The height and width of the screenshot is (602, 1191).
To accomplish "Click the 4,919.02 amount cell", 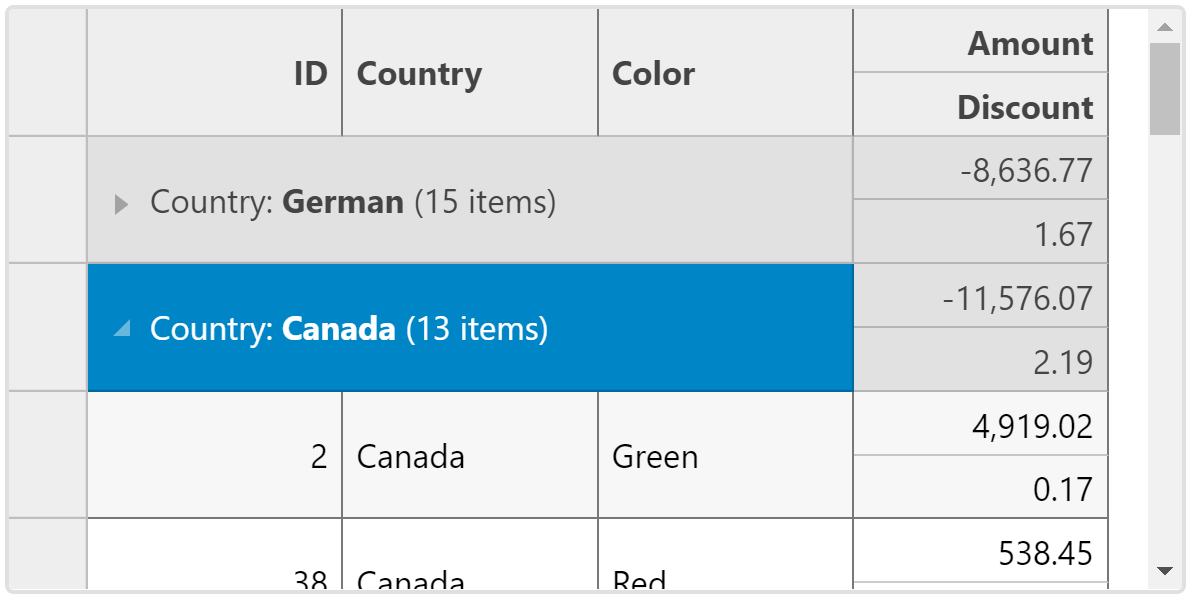I will [981, 424].
